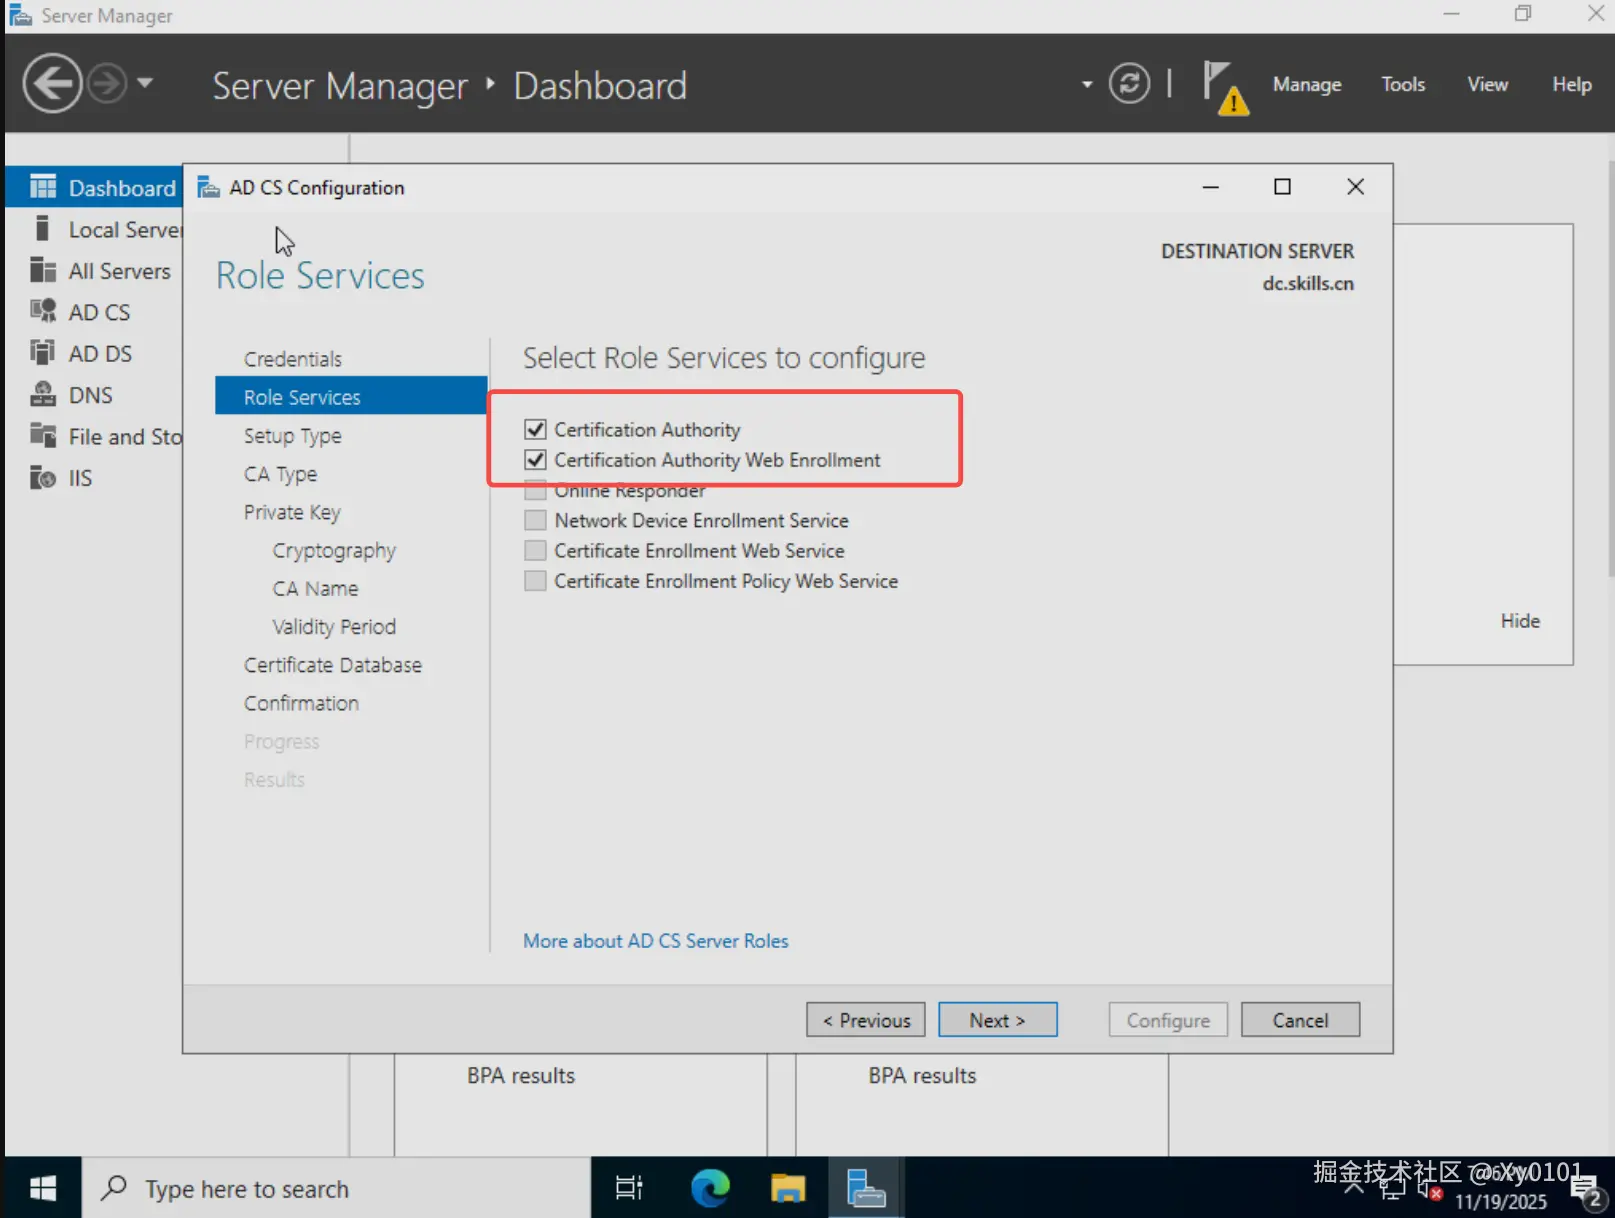This screenshot has height=1218, width=1615.
Task: Open More about AD CS Server Roles link
Action: (x=656, y=941)
